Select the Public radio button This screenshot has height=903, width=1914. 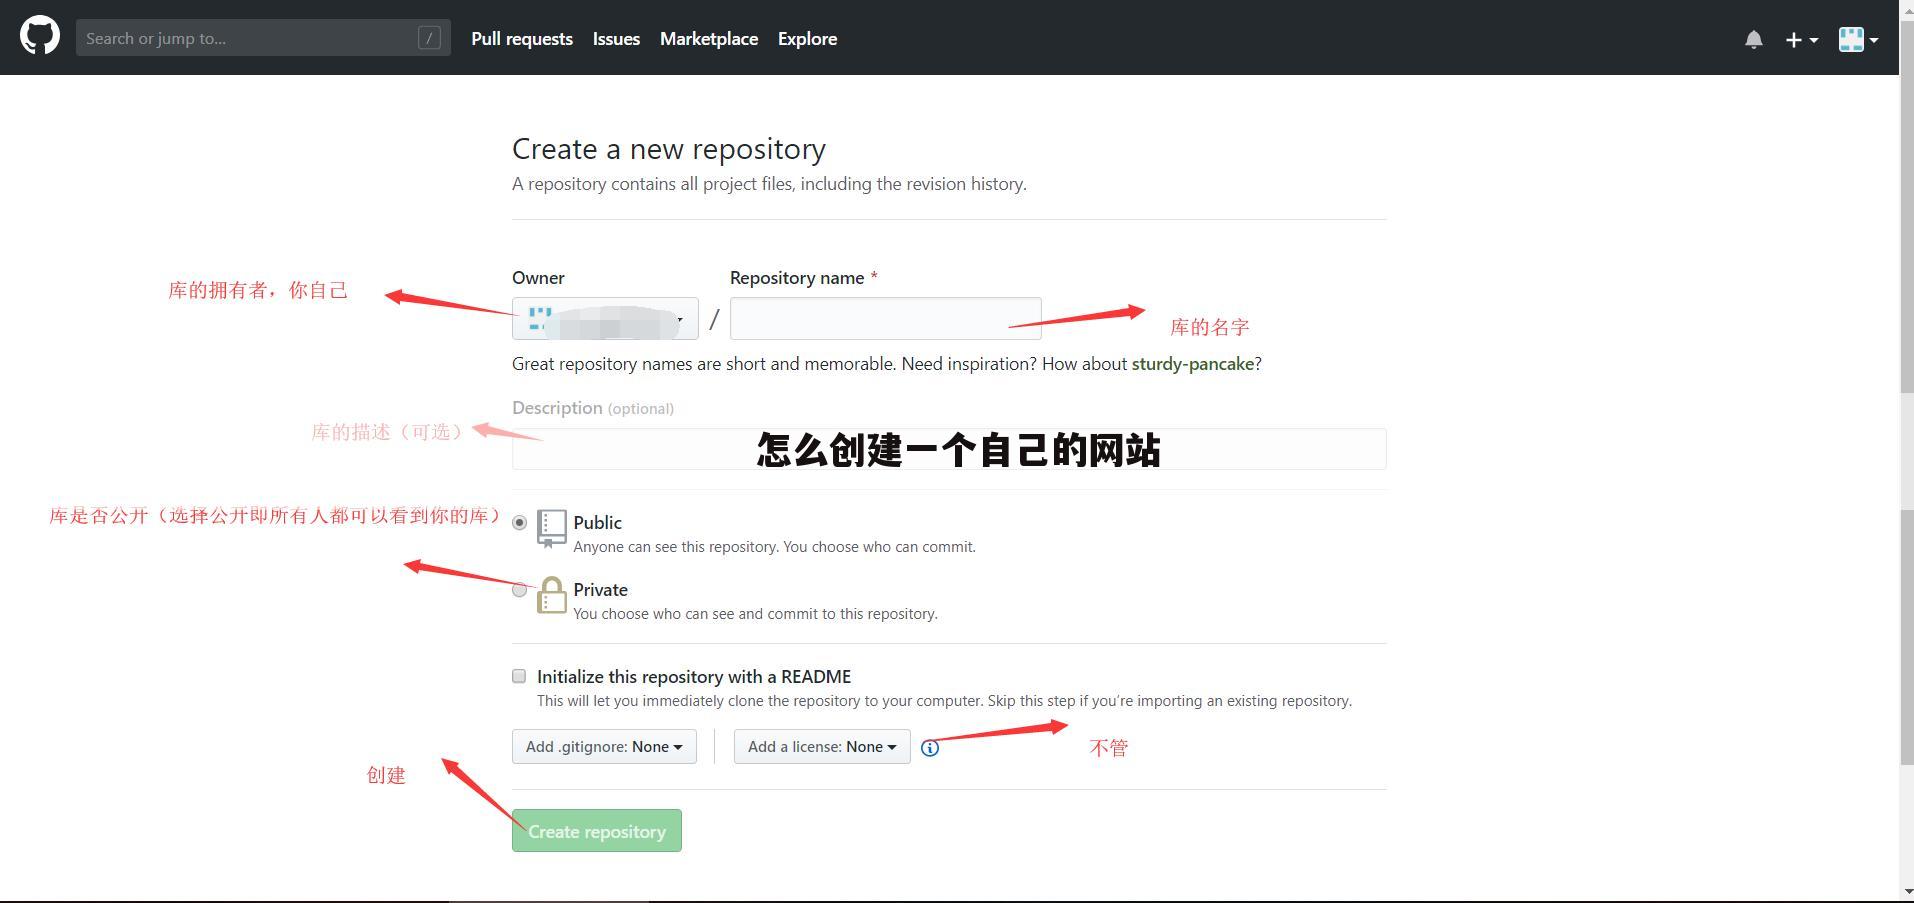pos(519,523)
